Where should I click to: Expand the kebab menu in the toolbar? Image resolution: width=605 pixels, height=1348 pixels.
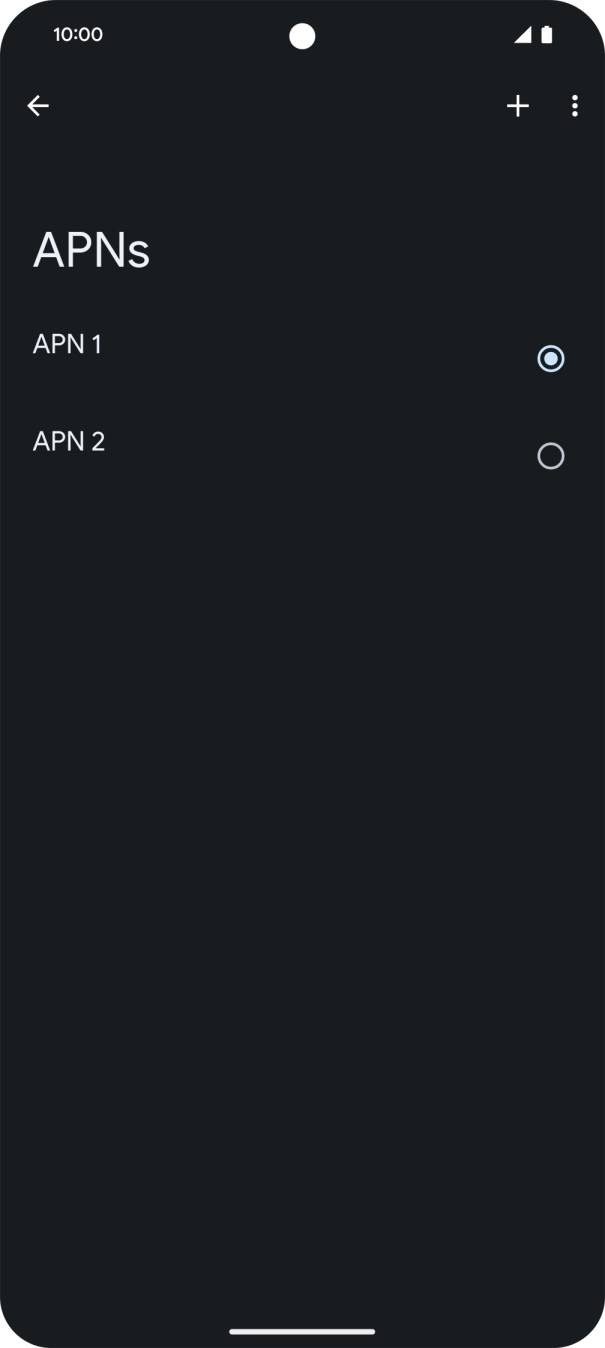(x=574, y=106)
